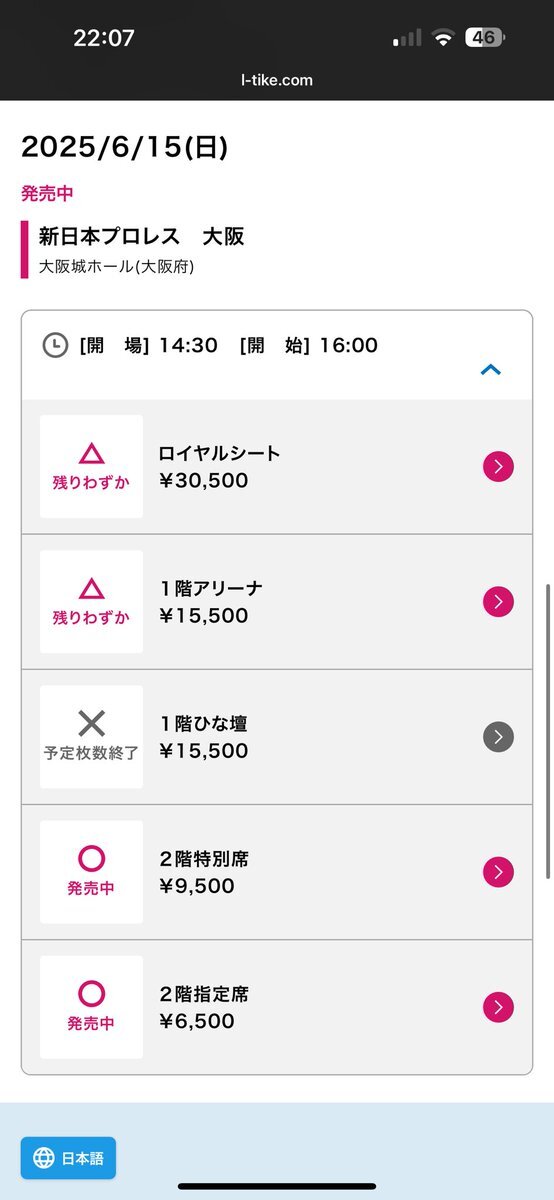Screen dimensions: 554x1200
Task: Open the 日本語 language selector
Action: point(69,1158)
